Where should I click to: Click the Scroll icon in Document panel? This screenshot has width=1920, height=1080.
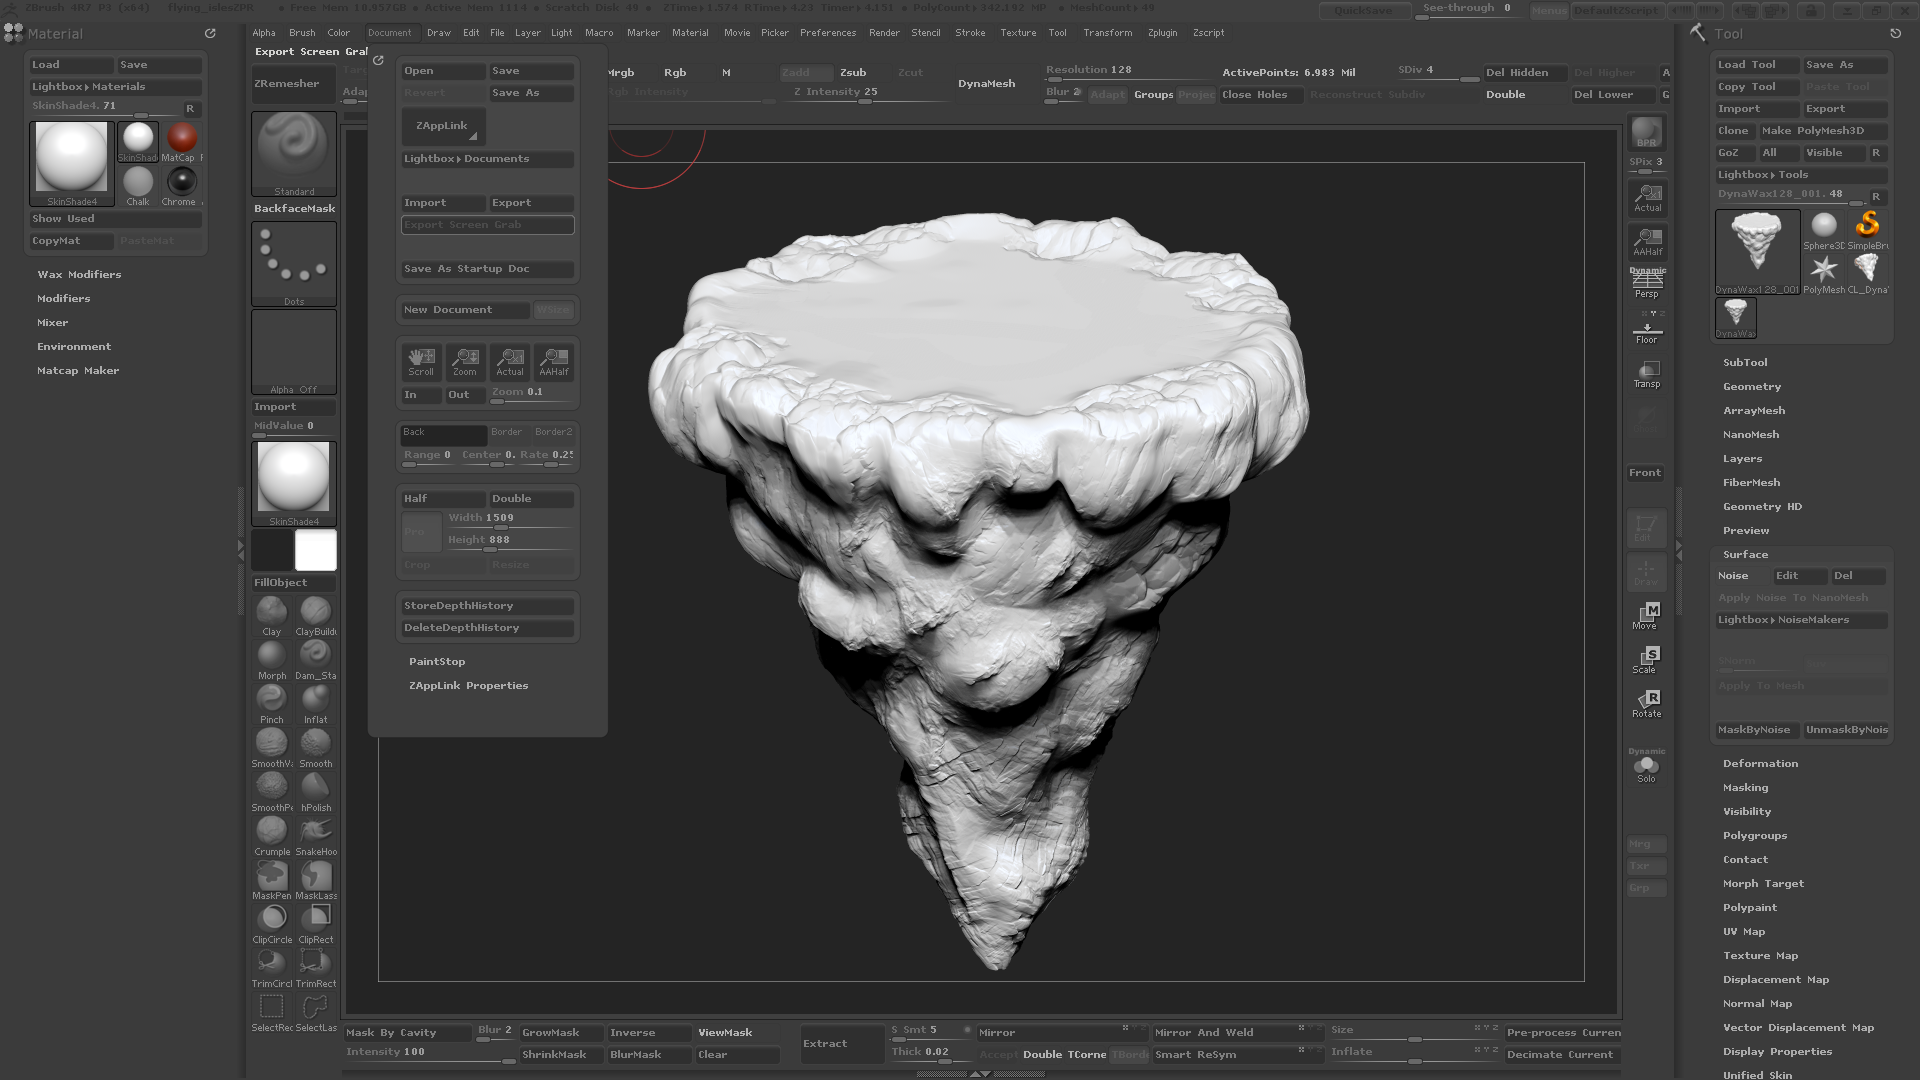(421, 362)
